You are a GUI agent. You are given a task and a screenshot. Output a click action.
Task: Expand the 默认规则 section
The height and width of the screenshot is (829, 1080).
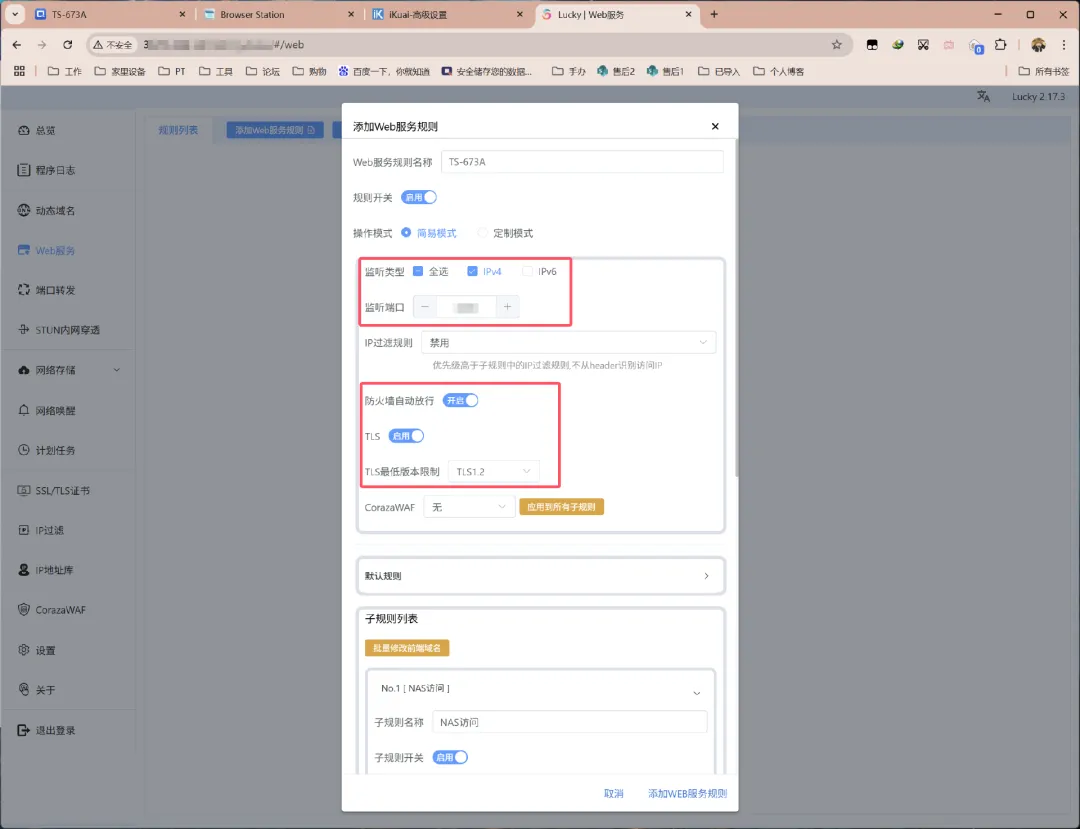tap(540, 576)
